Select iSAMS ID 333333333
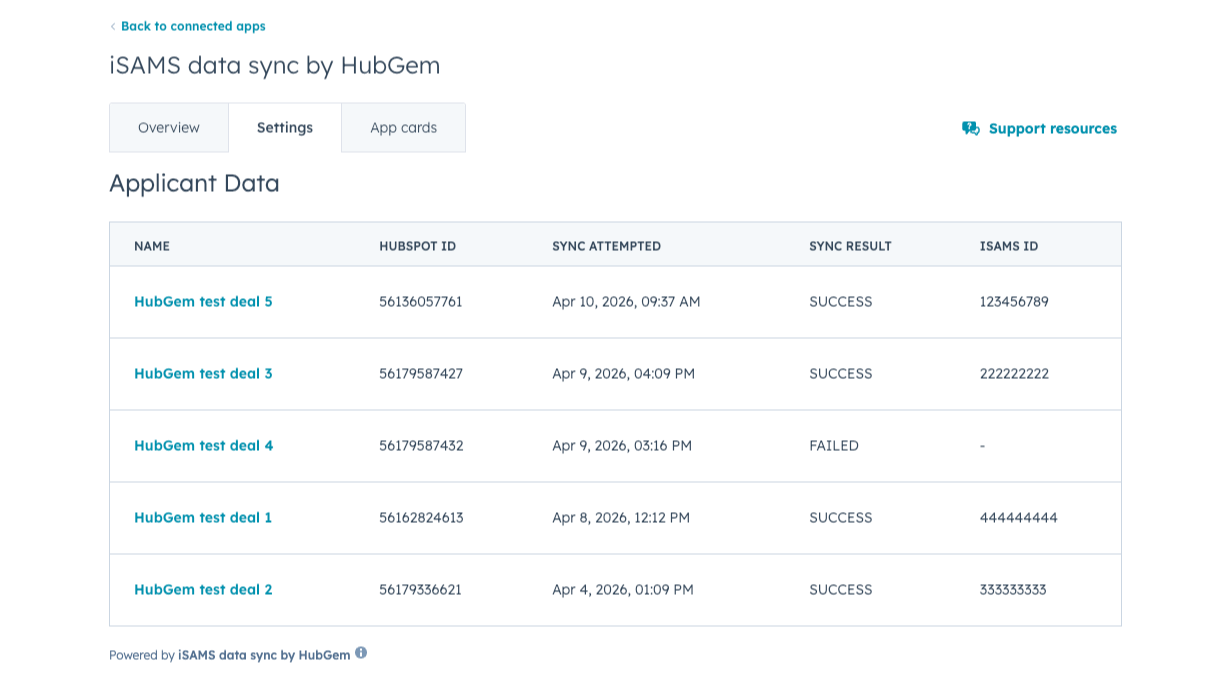Screen dimensions: 1232x693 tap(1013, 589)
